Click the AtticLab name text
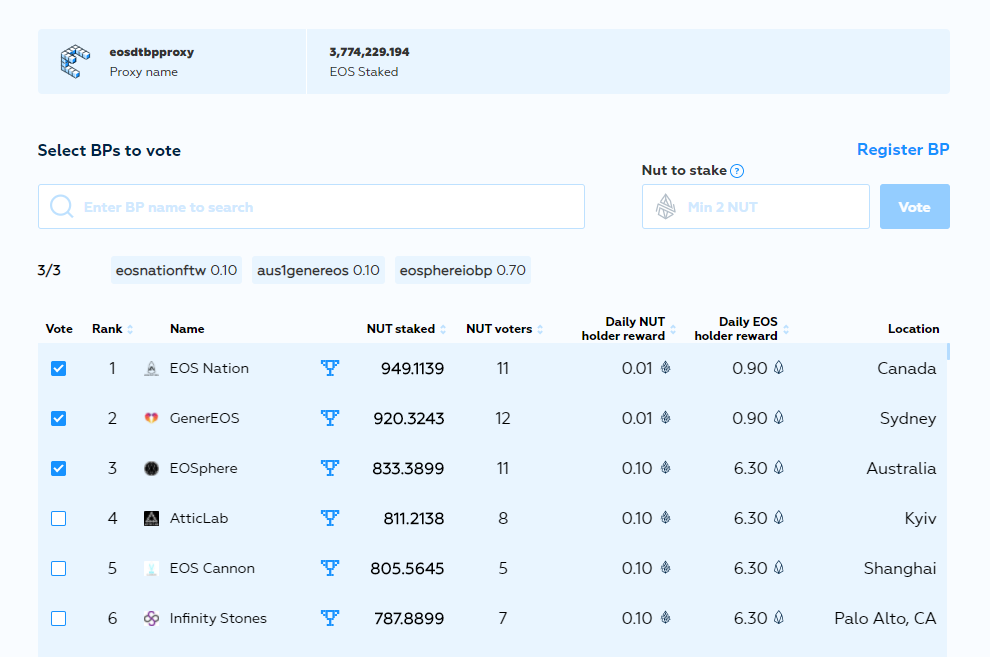Image resolution: width=990 pixels, height=657 pixels. click(199, 518)
